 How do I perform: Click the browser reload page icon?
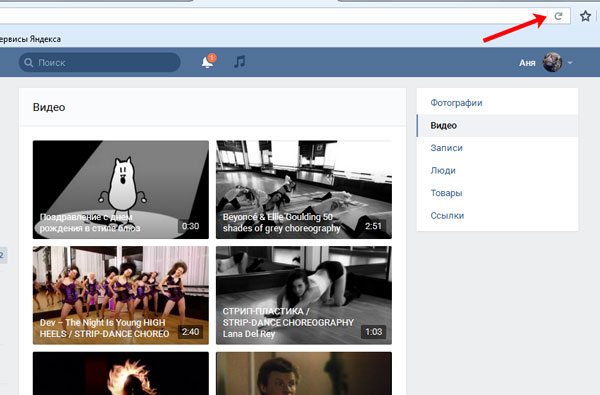point(558,16)
